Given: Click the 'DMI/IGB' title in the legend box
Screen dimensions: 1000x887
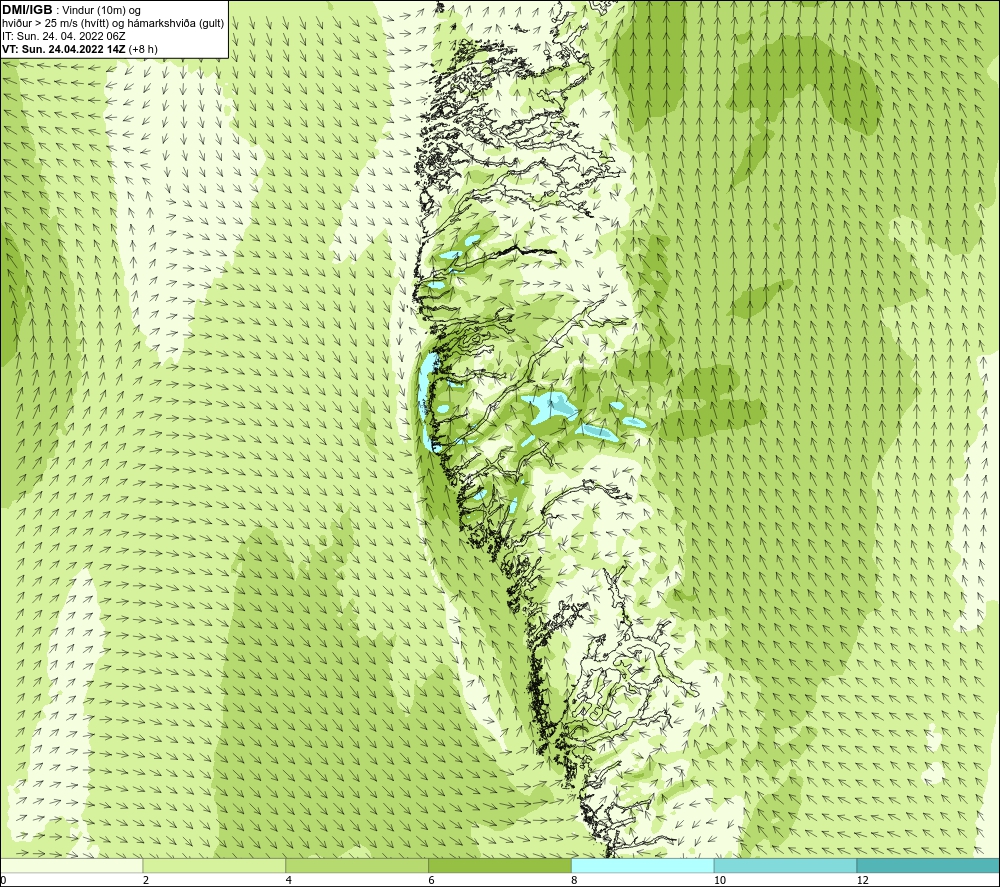Looking at the screenshot, I should pyautogui.click(x=27, y=10).
